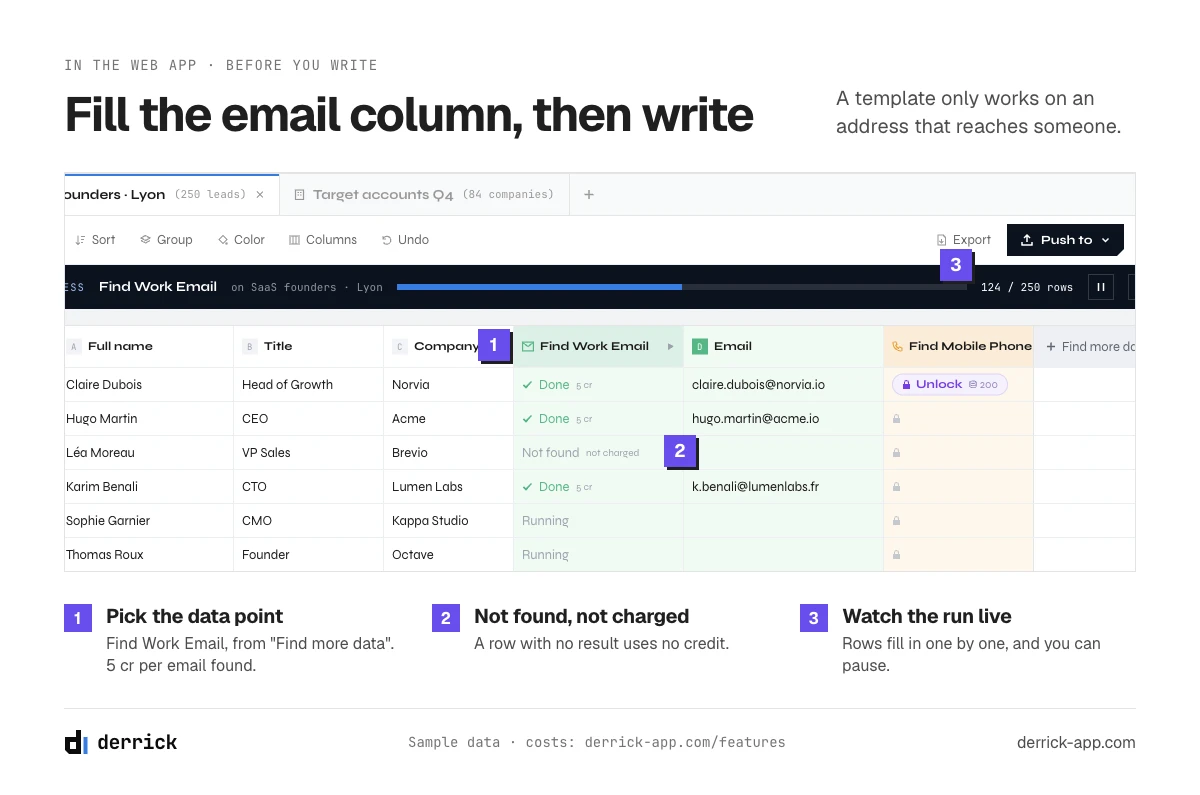Switch to Target accounts Q4 tab
Image resolution: width=1200 pixels, height=795 pixels.
pyautogui.click(x=424, y=195)
